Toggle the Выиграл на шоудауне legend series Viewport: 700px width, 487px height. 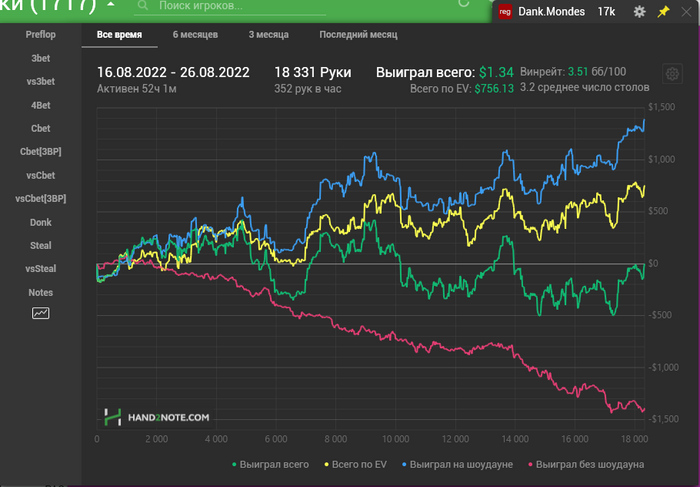pos(458,465)
